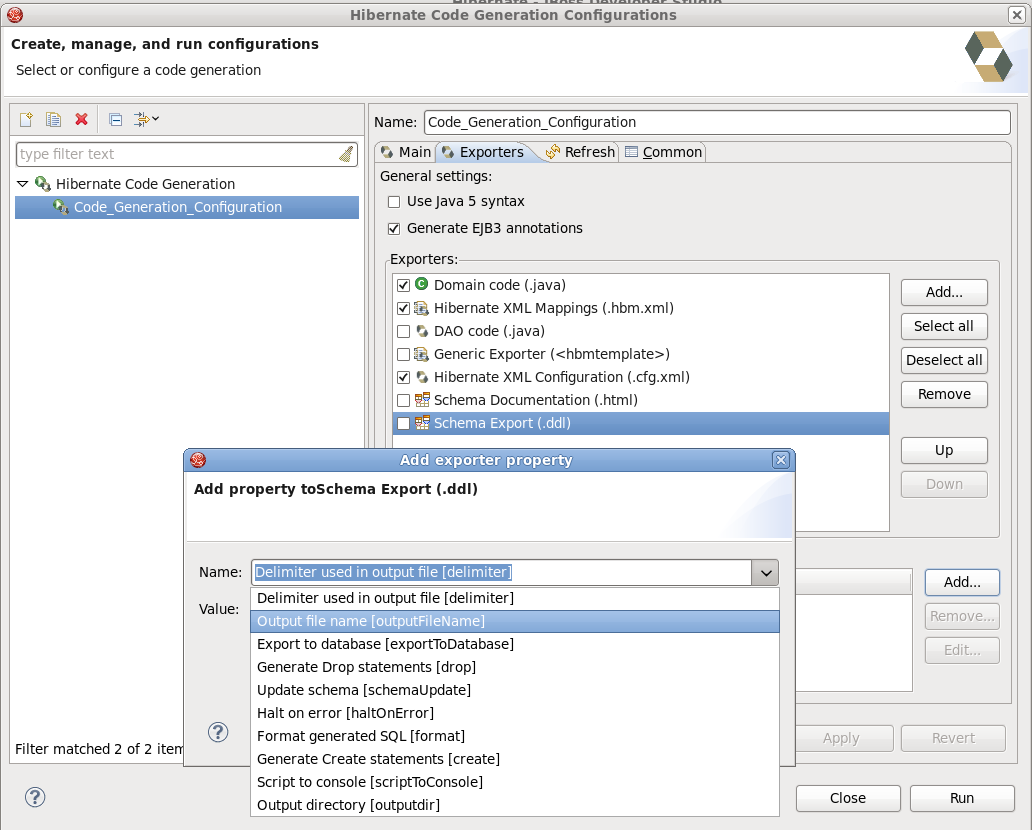Viewport: 1032px width, 830px height.
Task: Click the Select all exporters button
Action: click(943, 326)
